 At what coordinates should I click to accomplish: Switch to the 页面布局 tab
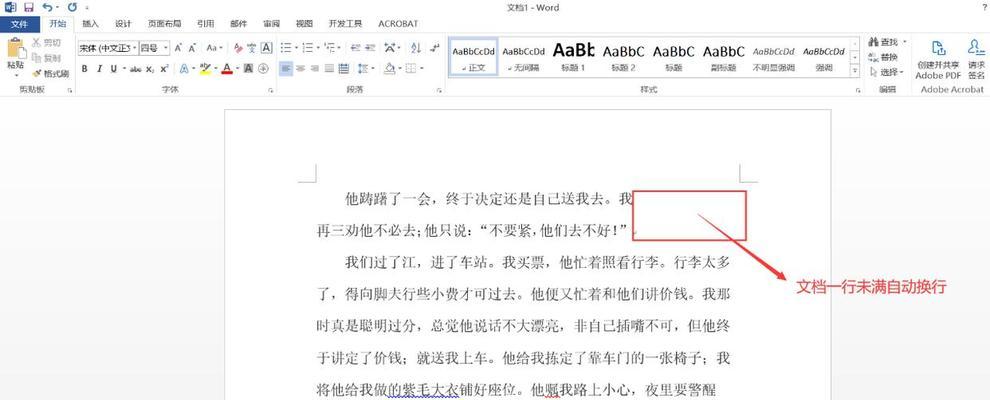click(x=164, y=23)
